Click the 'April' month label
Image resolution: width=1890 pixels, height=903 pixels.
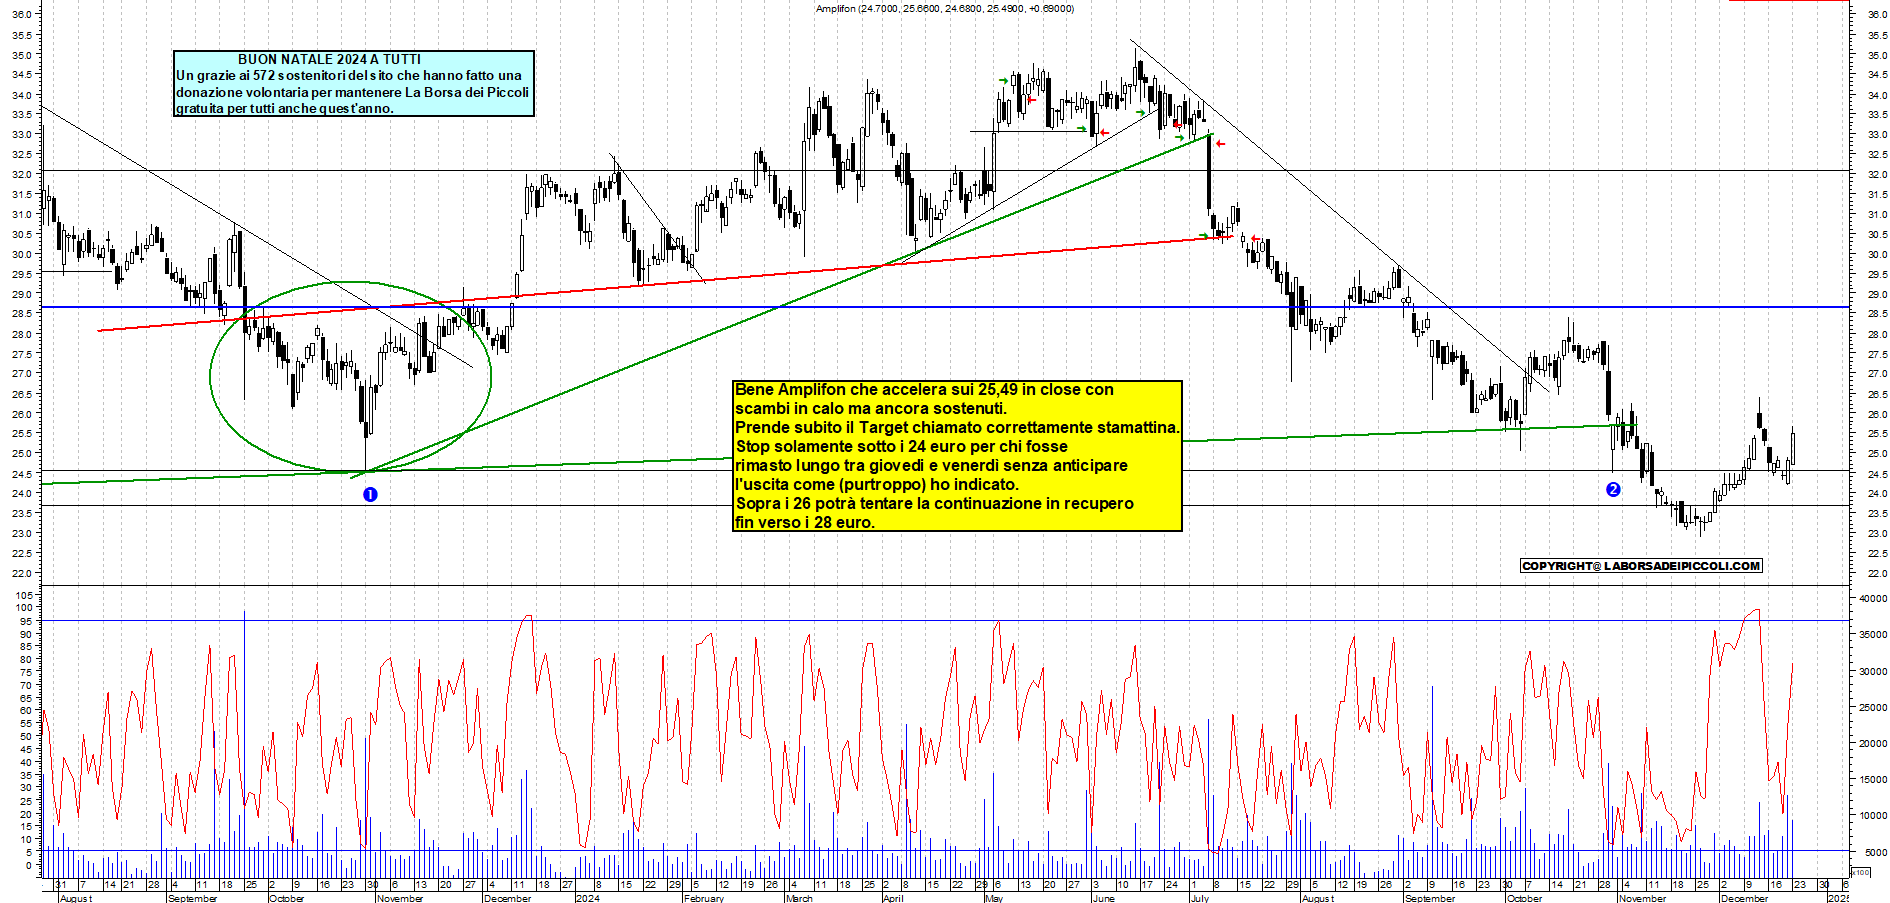tap(893, 898)
